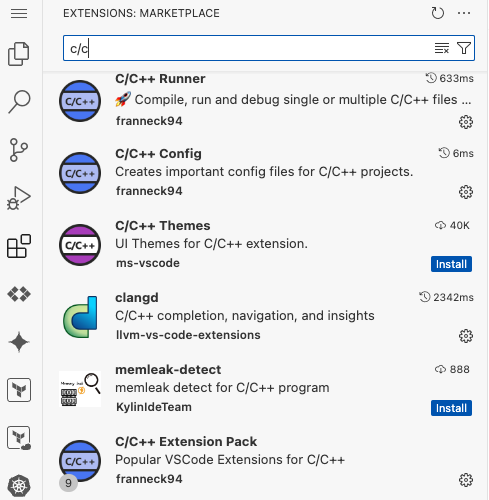Viewport: 489px width, 500px height.
Task: Open the Kubernetes helm-wheel sidebar icon
Action: [19, 486]
